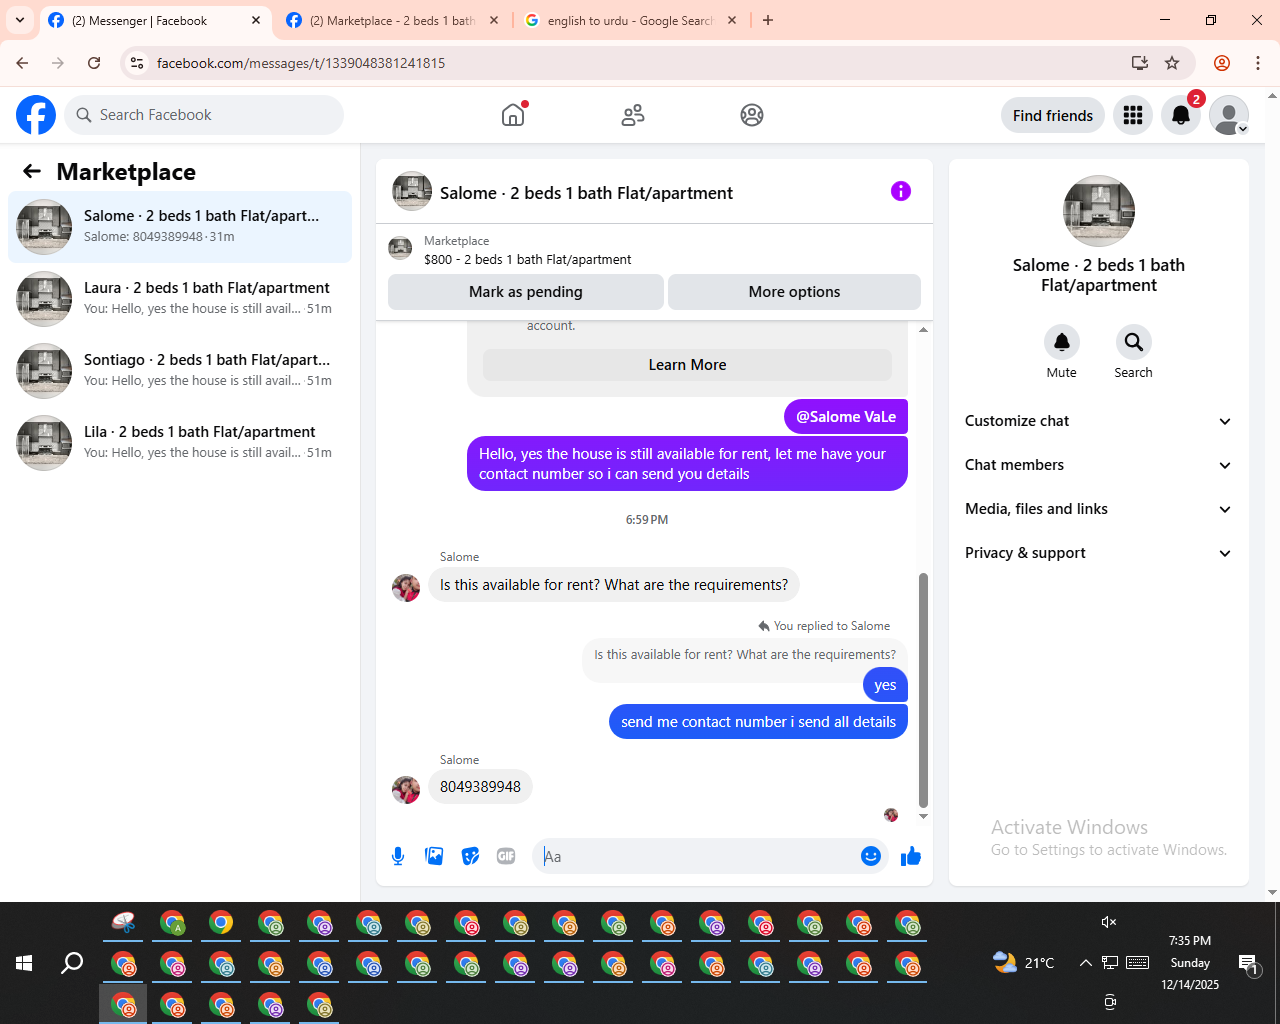Screen dimensions: 1280x1024
Task: Open the account profile avatar menu
Action: (1229, 115)
